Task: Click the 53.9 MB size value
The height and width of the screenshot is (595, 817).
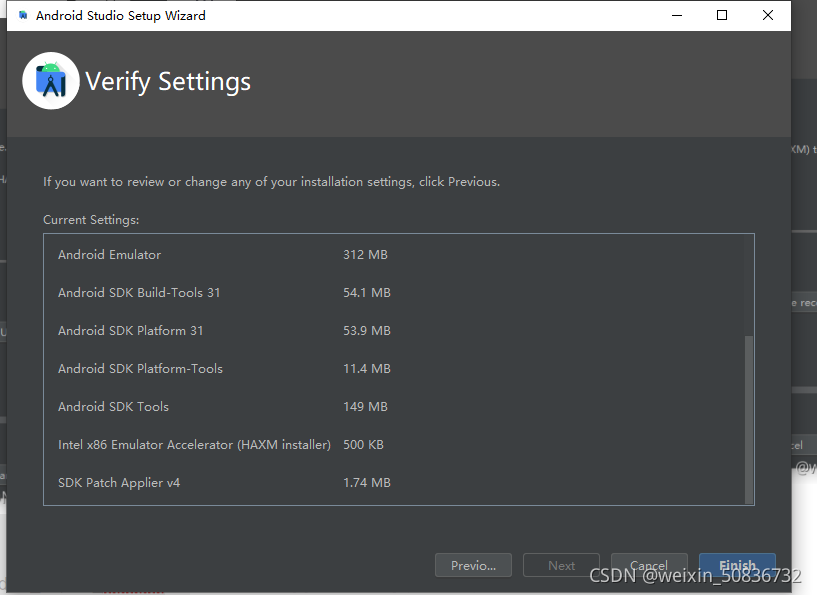Action: (367, 331)
